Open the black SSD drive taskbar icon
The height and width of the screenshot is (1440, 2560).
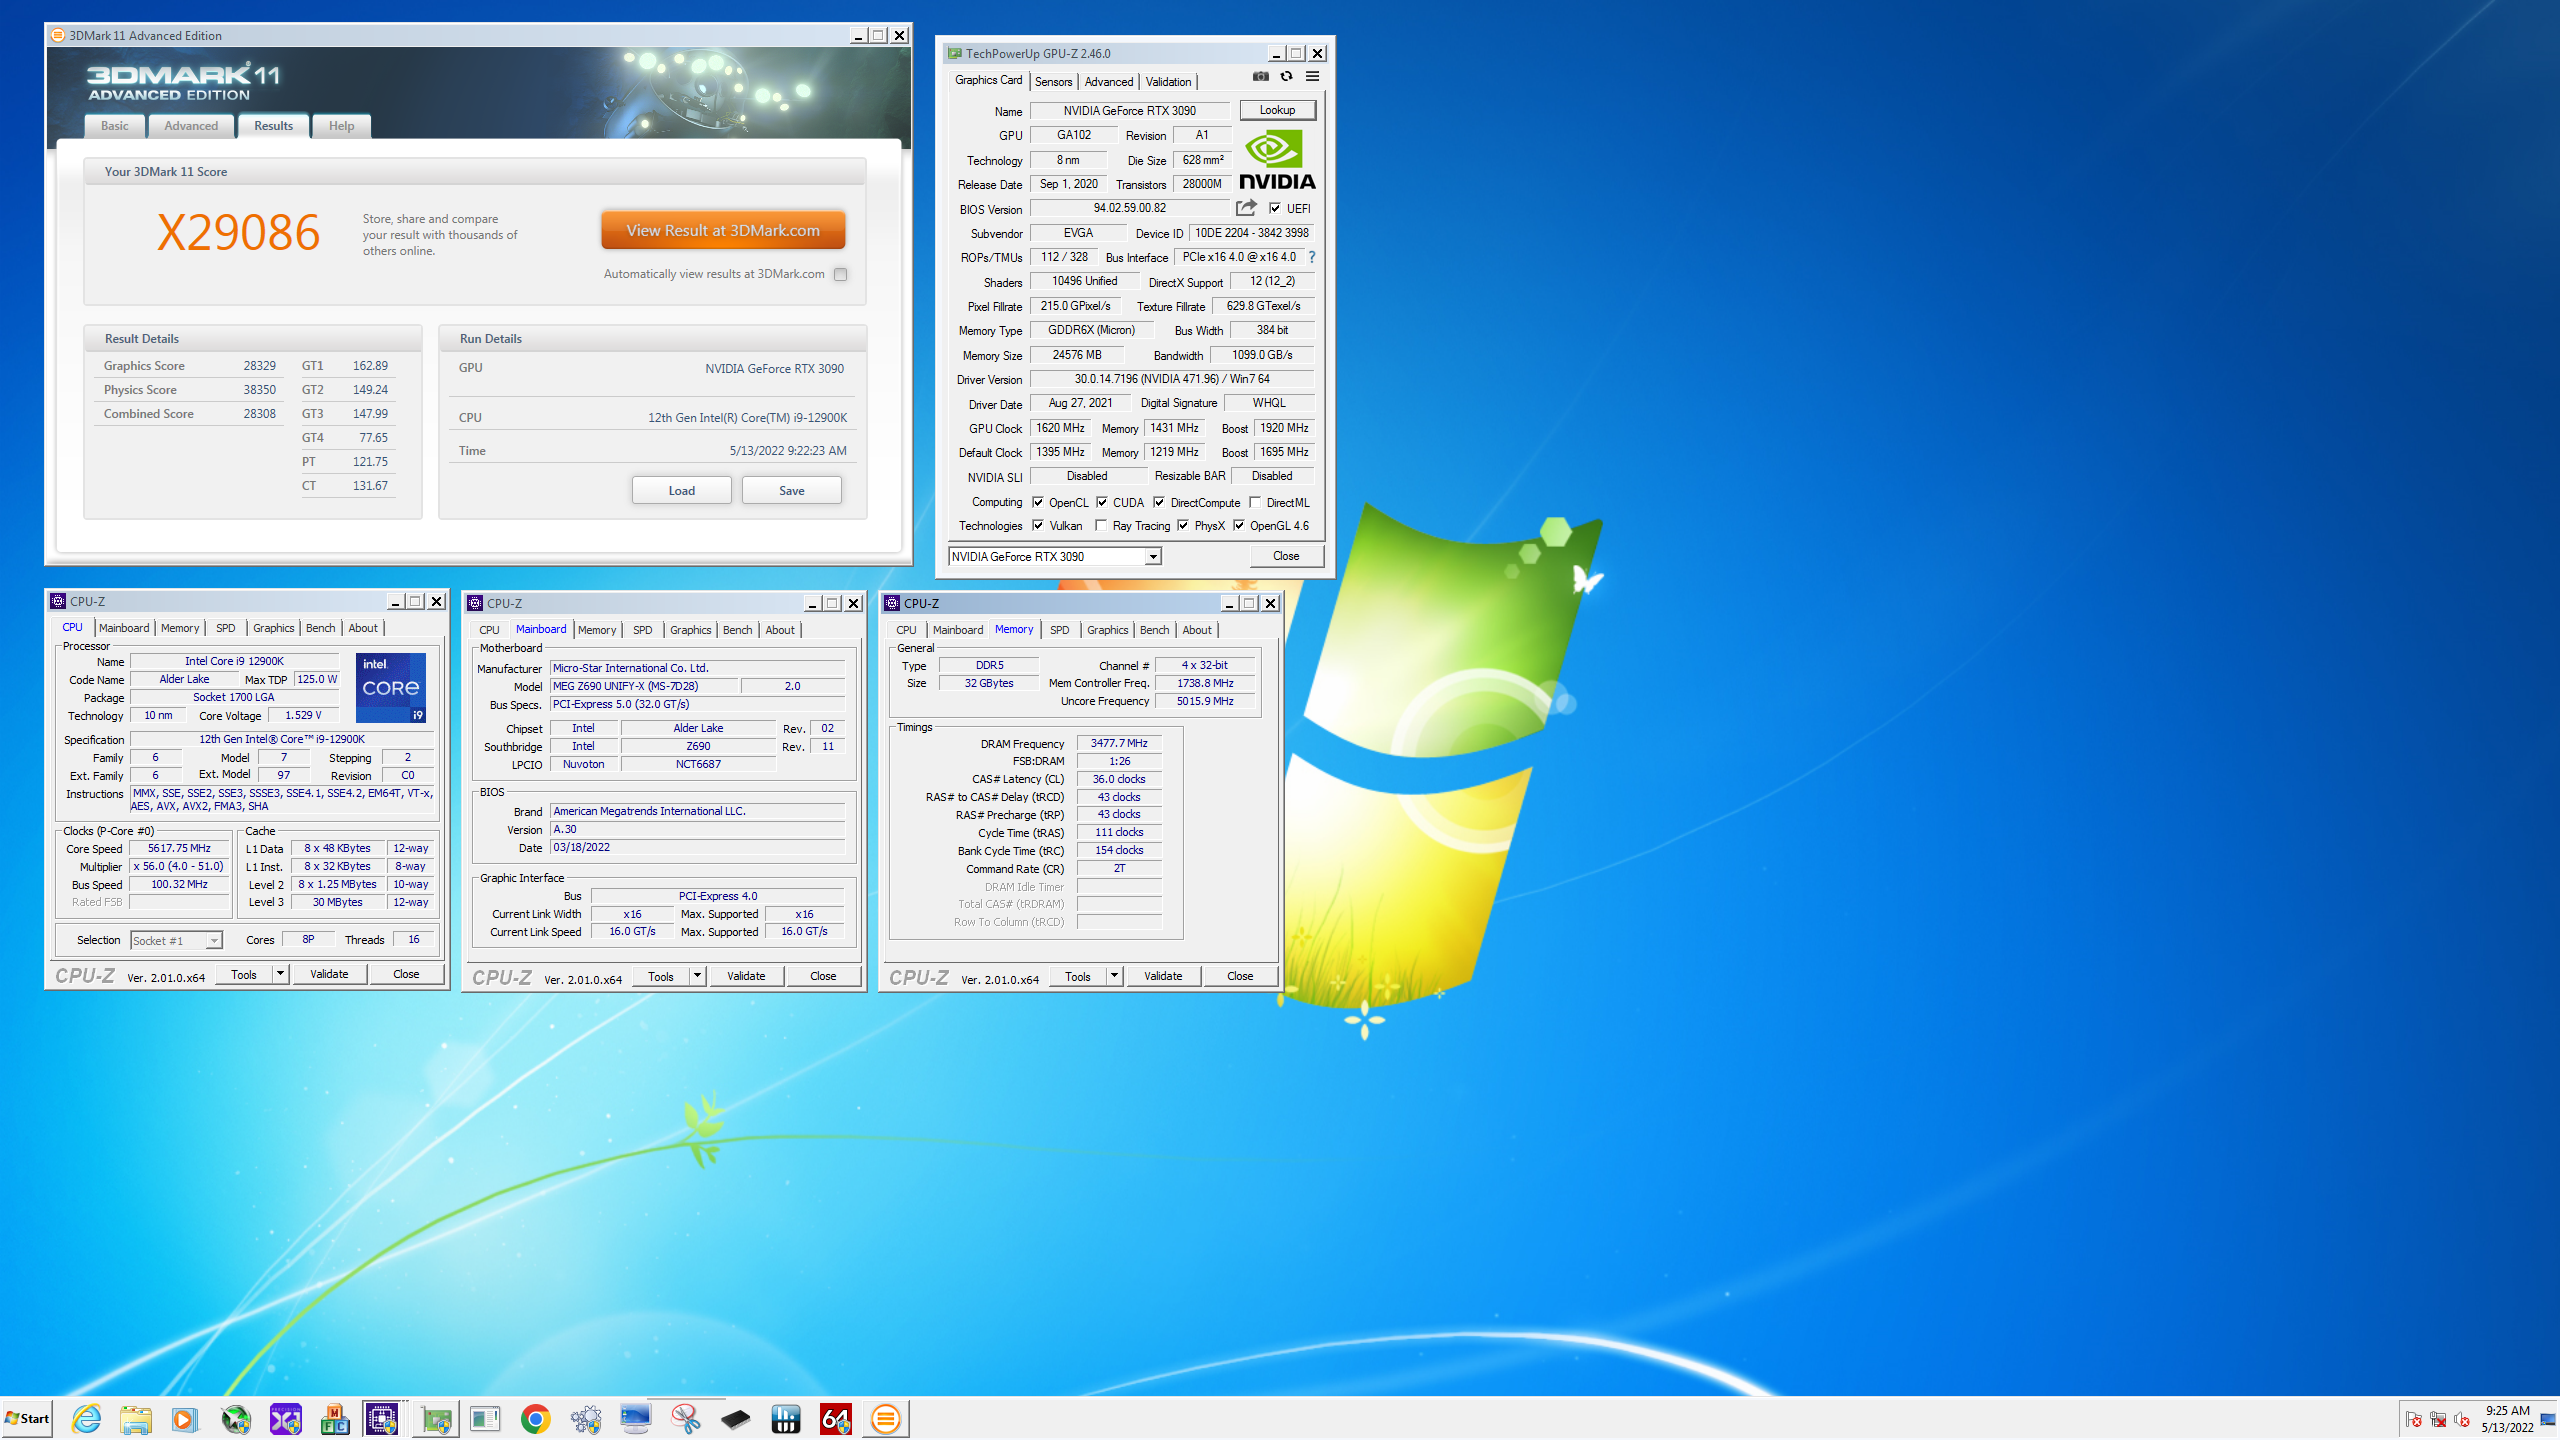(x=735, y=1419)
